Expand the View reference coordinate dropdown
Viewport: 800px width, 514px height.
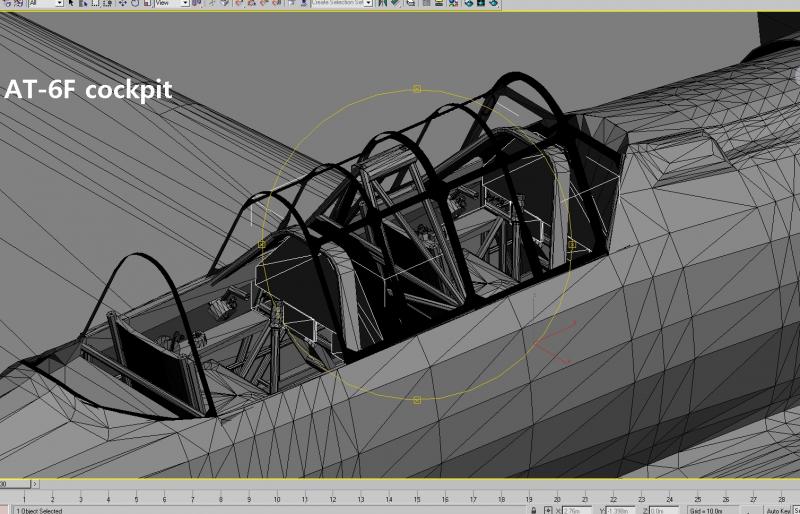(x=172, y=3)
